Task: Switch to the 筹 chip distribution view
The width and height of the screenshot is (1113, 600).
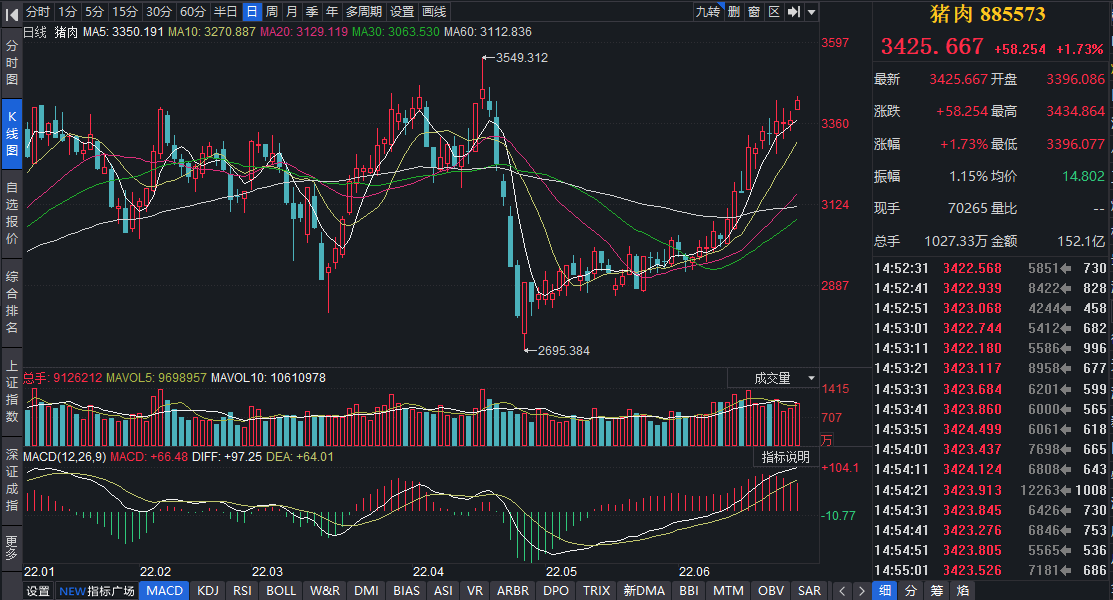Action: tap(935, 590)
